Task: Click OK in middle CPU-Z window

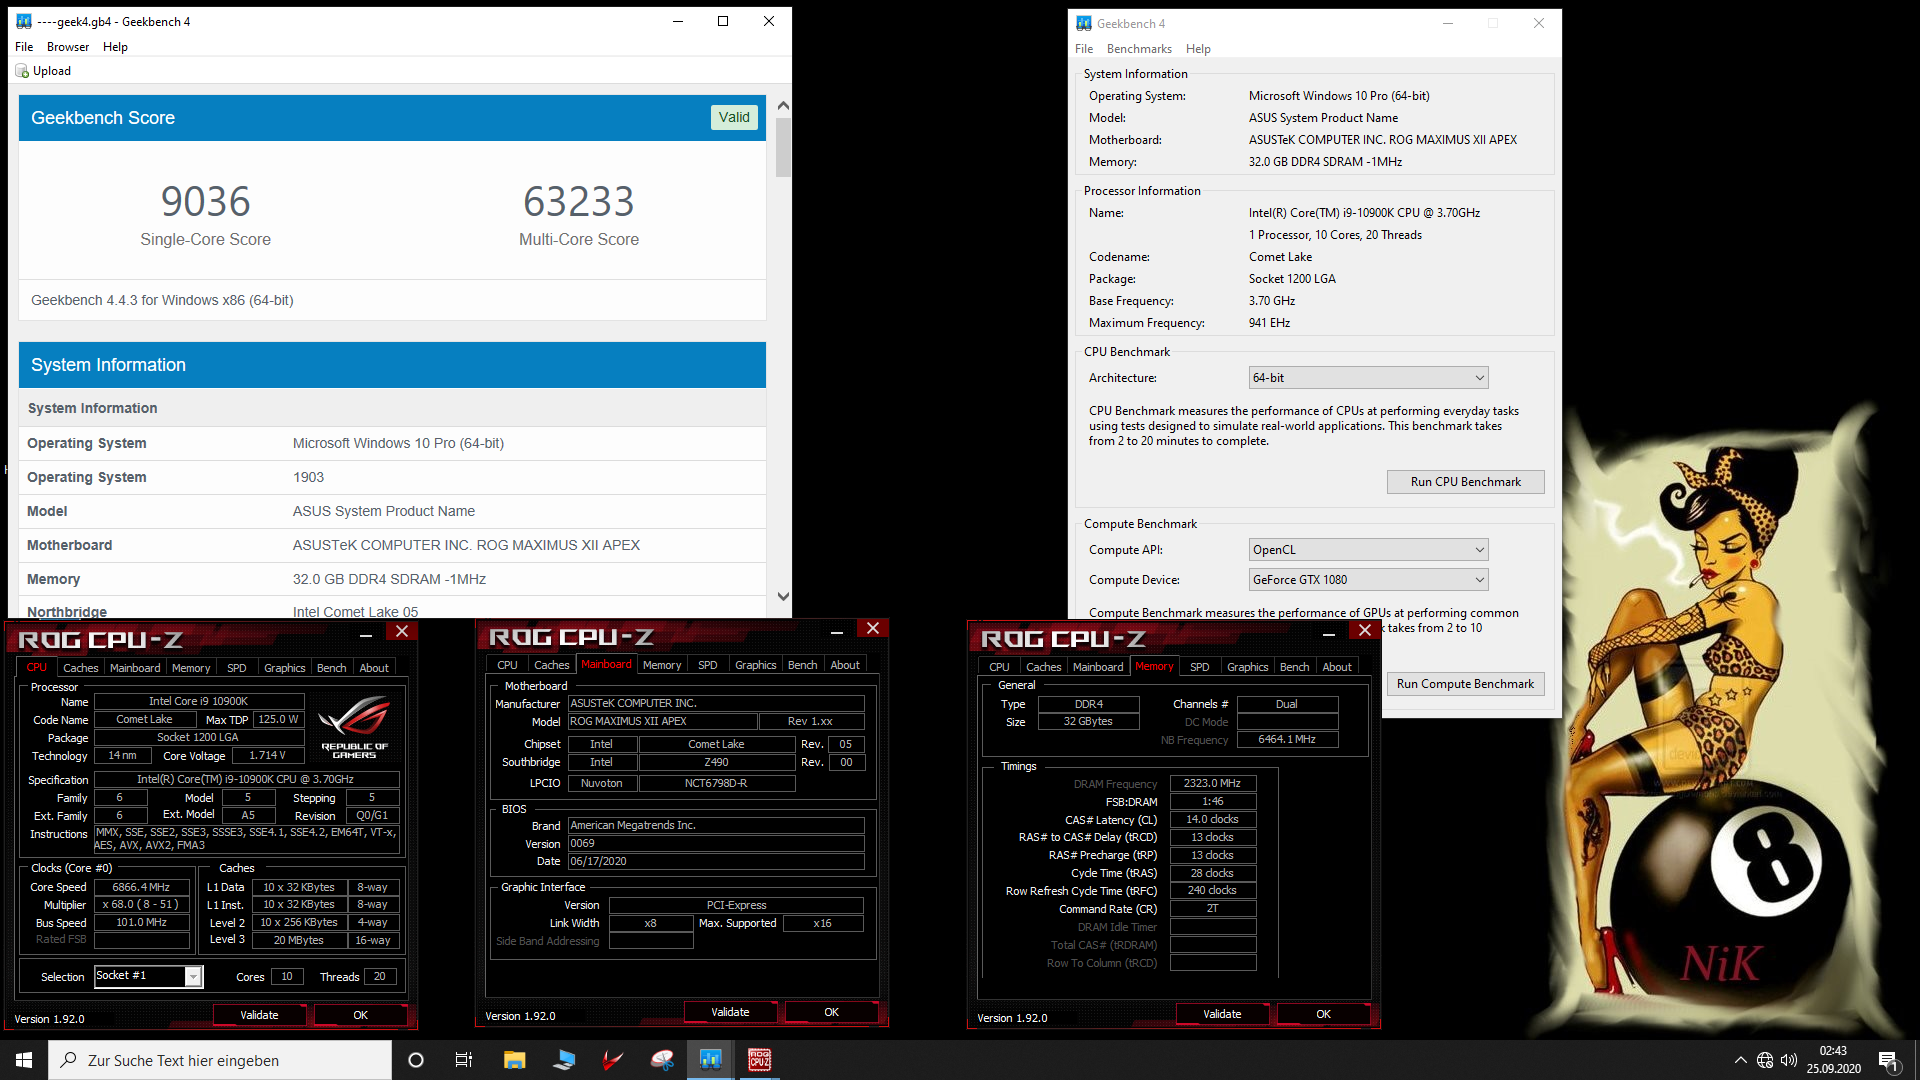Action: pyautogui.click(x=832, y=1012)
